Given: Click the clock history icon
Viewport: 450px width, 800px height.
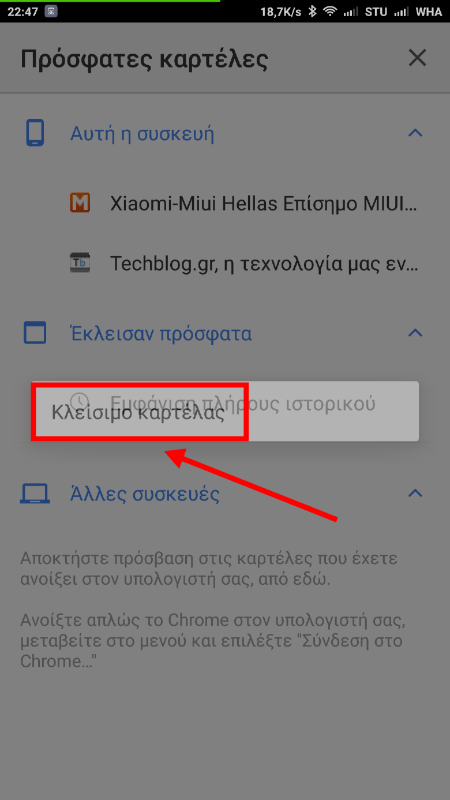Looking at the screenshot, I should pos(80,400).
